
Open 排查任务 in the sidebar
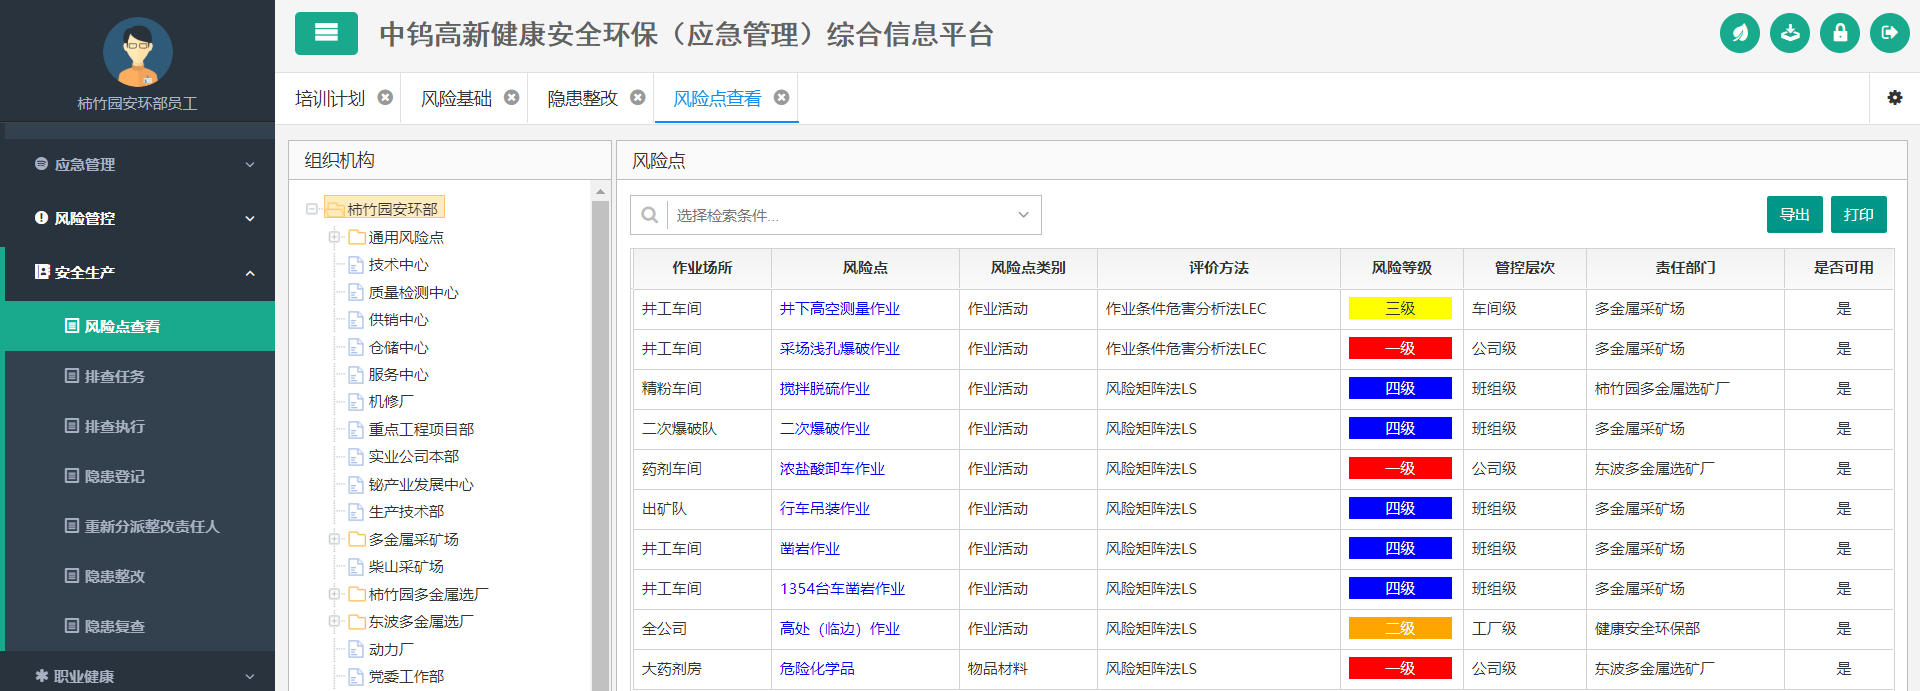click(140, 376)
